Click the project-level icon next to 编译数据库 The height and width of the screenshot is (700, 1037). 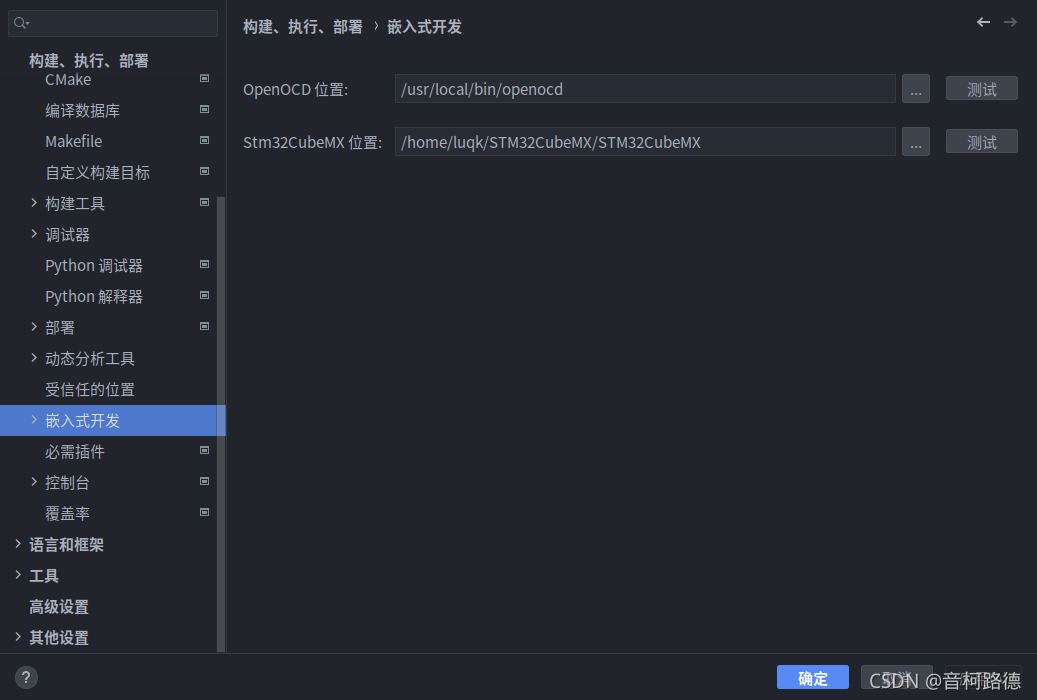(x=204, y=109)
